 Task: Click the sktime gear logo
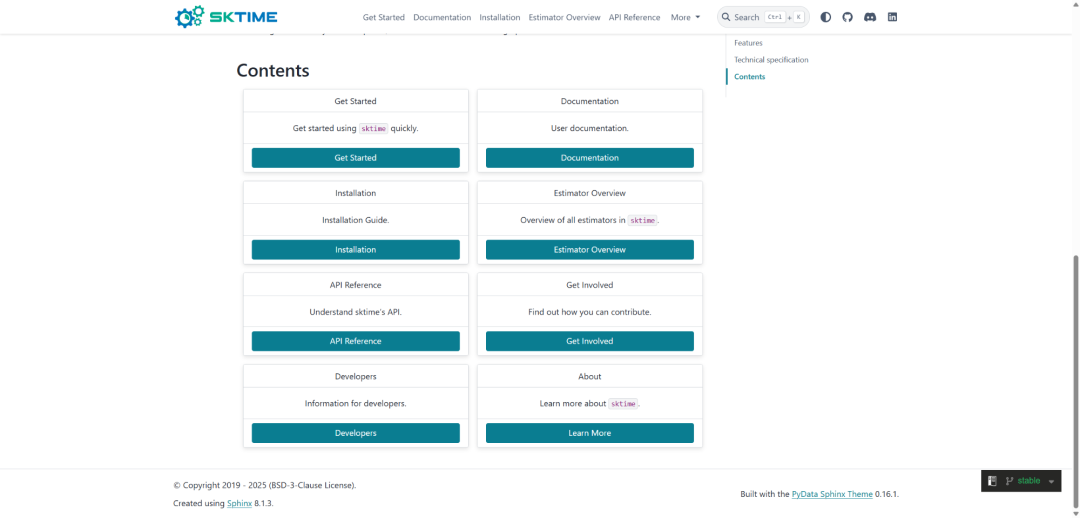225,17
